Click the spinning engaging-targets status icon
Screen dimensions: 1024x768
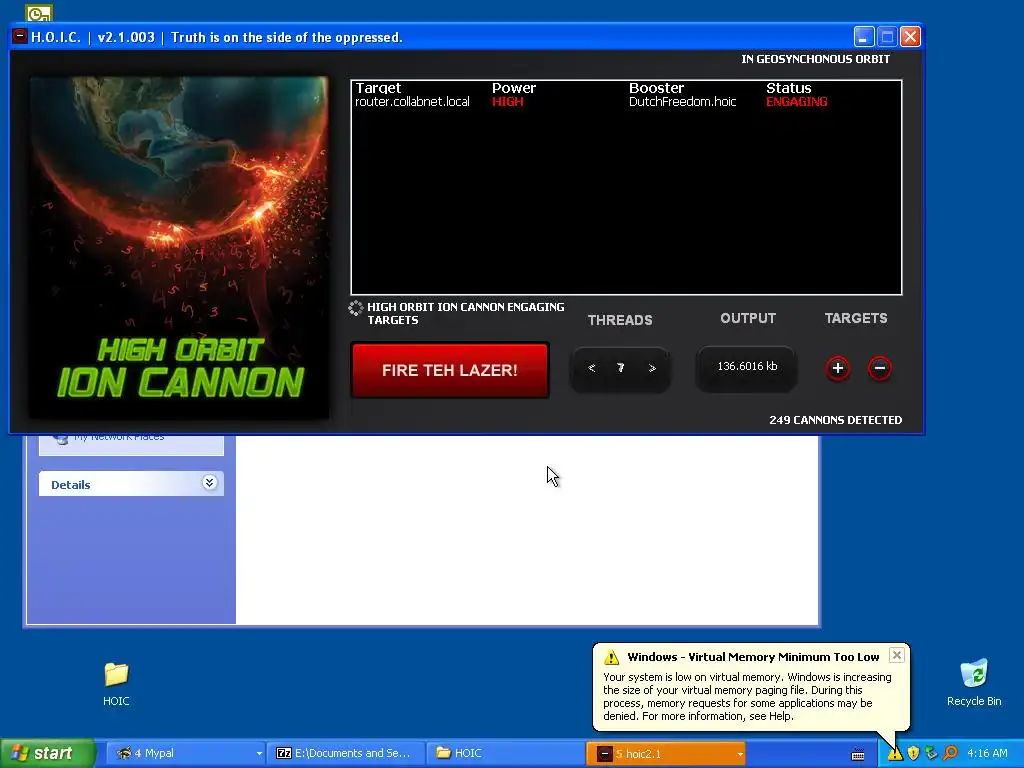[x=356, y=308]
